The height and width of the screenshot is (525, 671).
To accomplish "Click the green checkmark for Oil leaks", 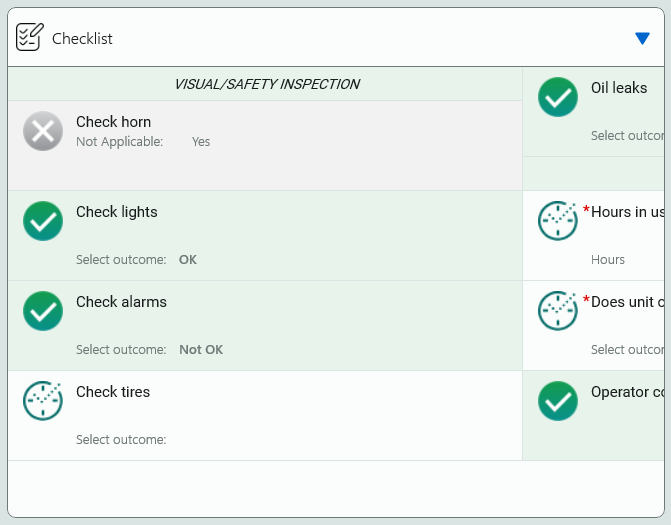I will [558, 97].
